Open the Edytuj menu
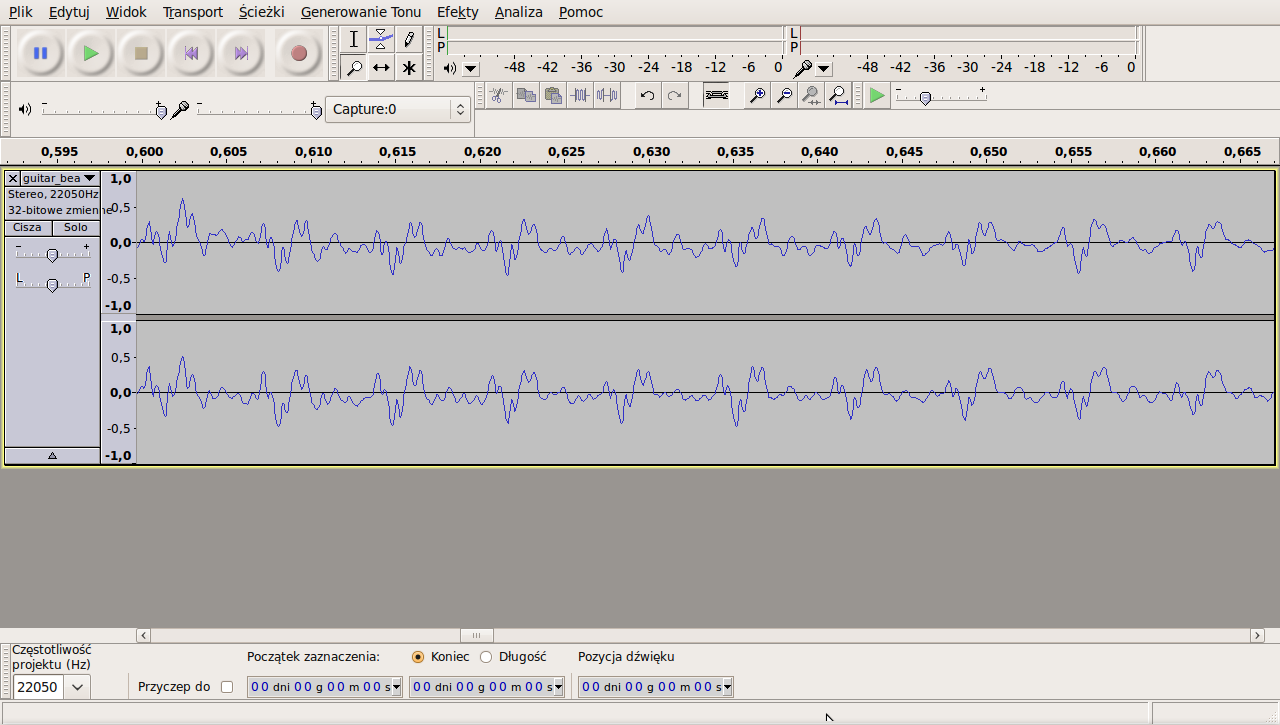1280x725 pixels. 69,12
